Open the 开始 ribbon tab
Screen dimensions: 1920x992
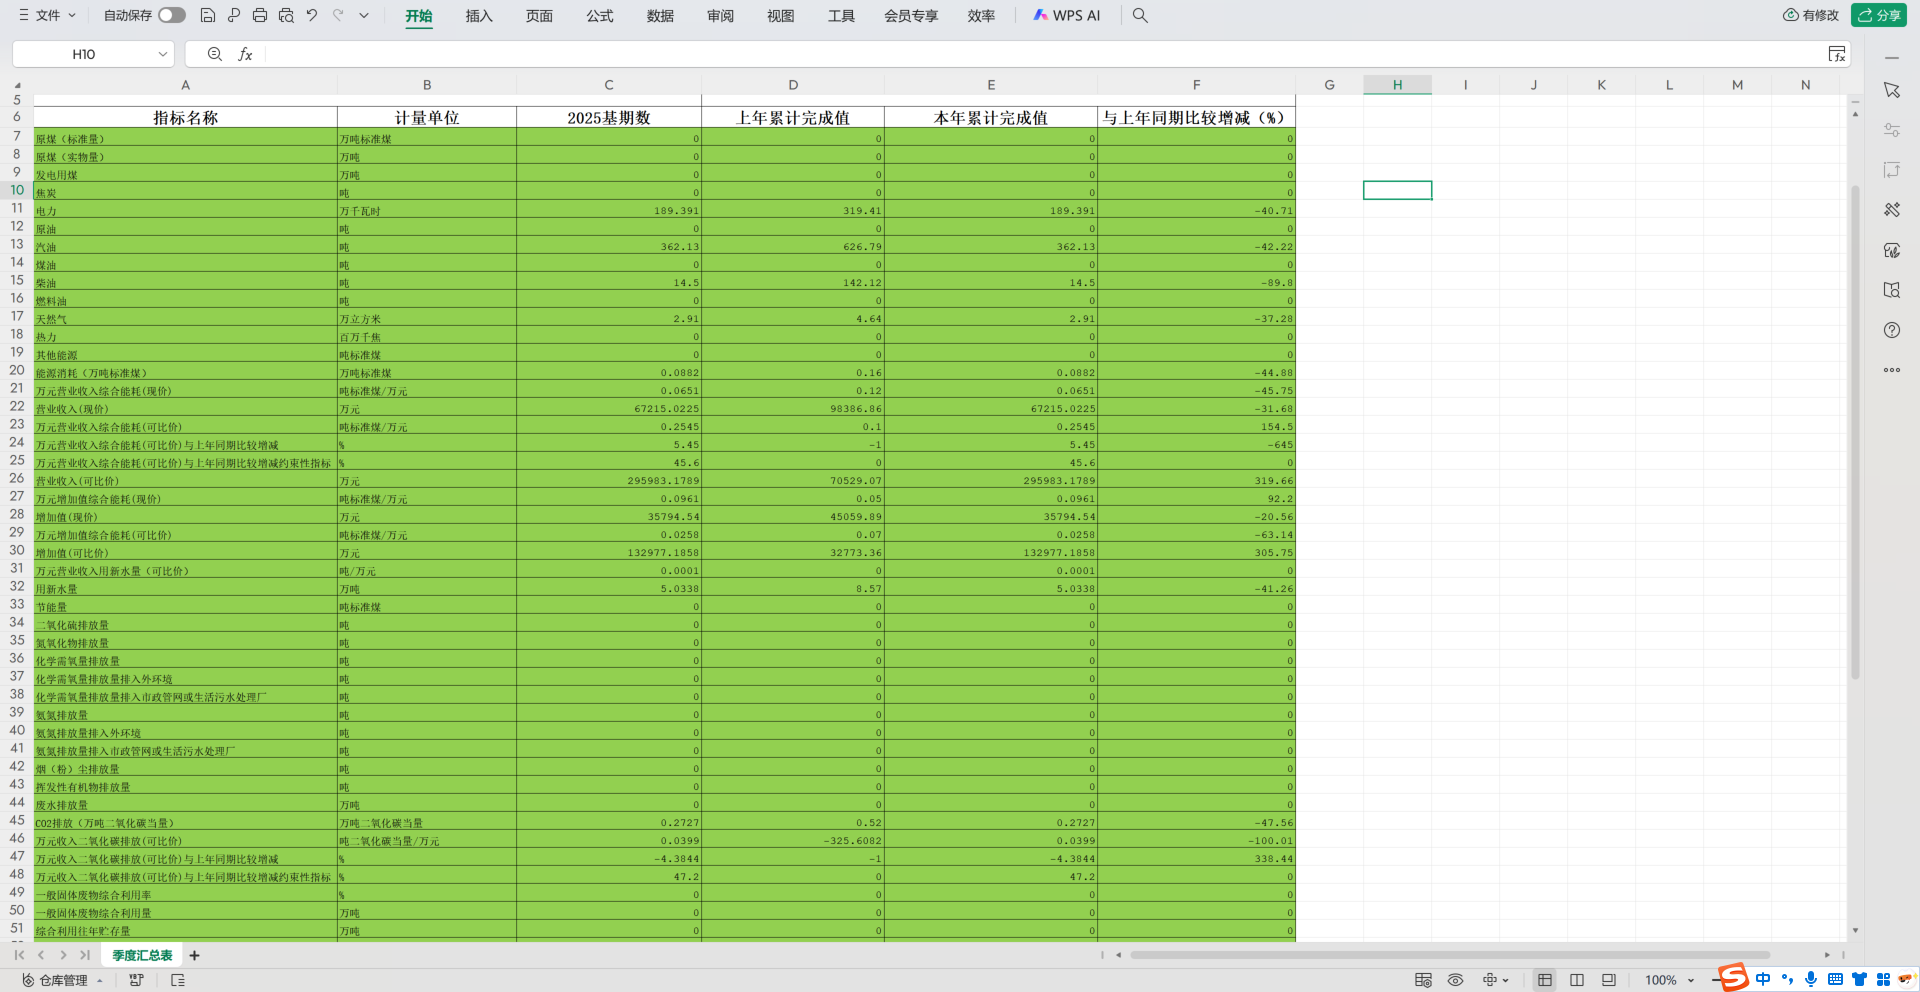[419, 16]
